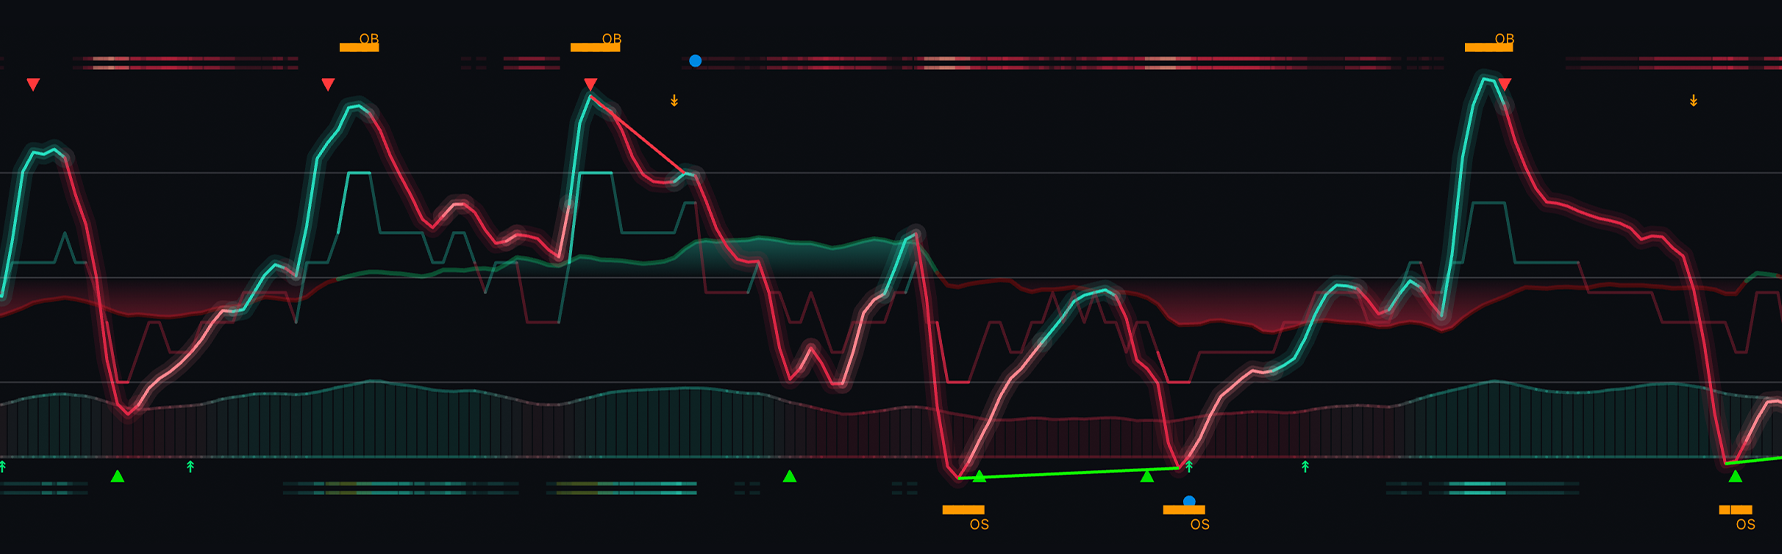1782x554 pixels.
Task: Click the red bearish divergence line
Action: click(638, 135)
